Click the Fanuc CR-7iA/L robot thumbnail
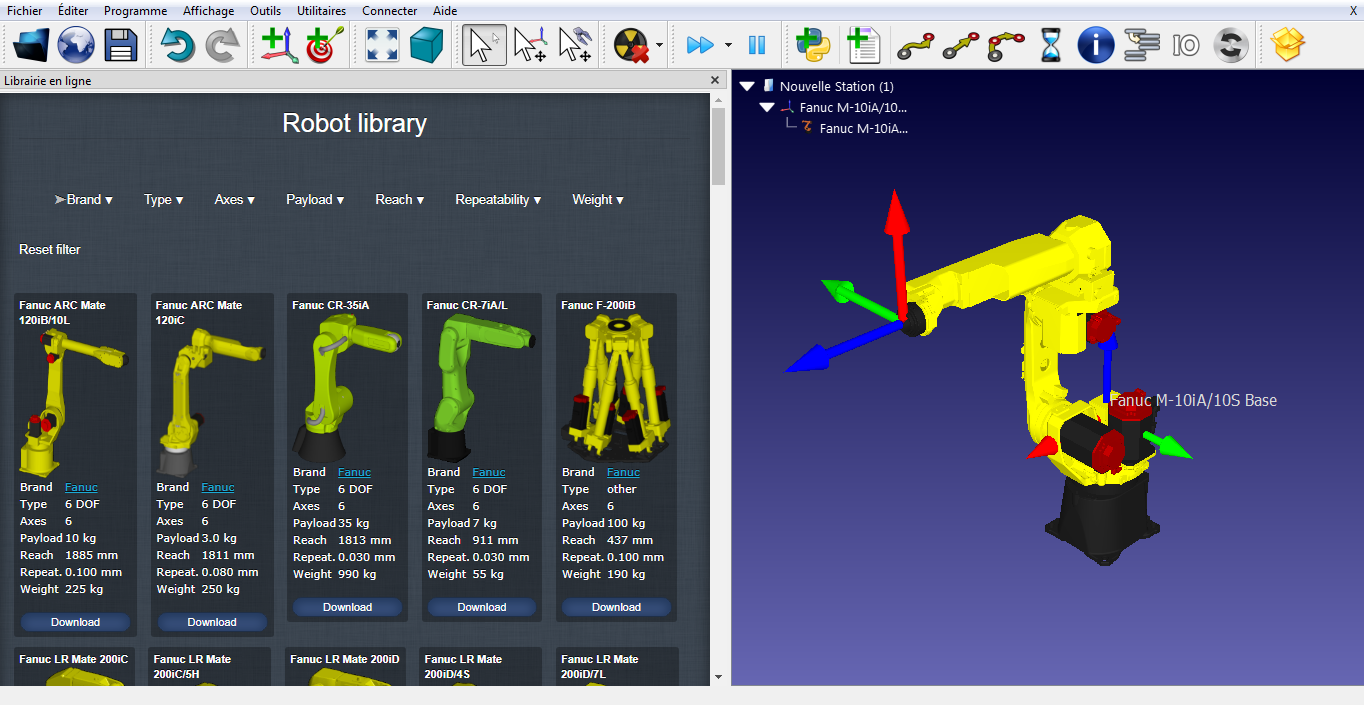Viewport: 1364px width, 705px height. click(x=482, y=387)
